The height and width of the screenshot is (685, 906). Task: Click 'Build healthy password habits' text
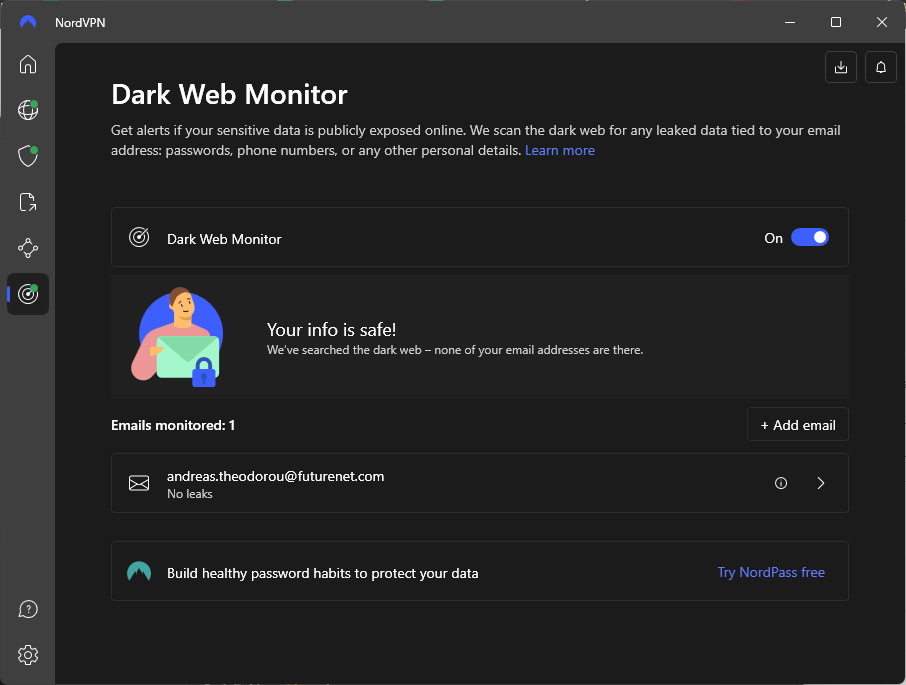click(x=322, y=574)
